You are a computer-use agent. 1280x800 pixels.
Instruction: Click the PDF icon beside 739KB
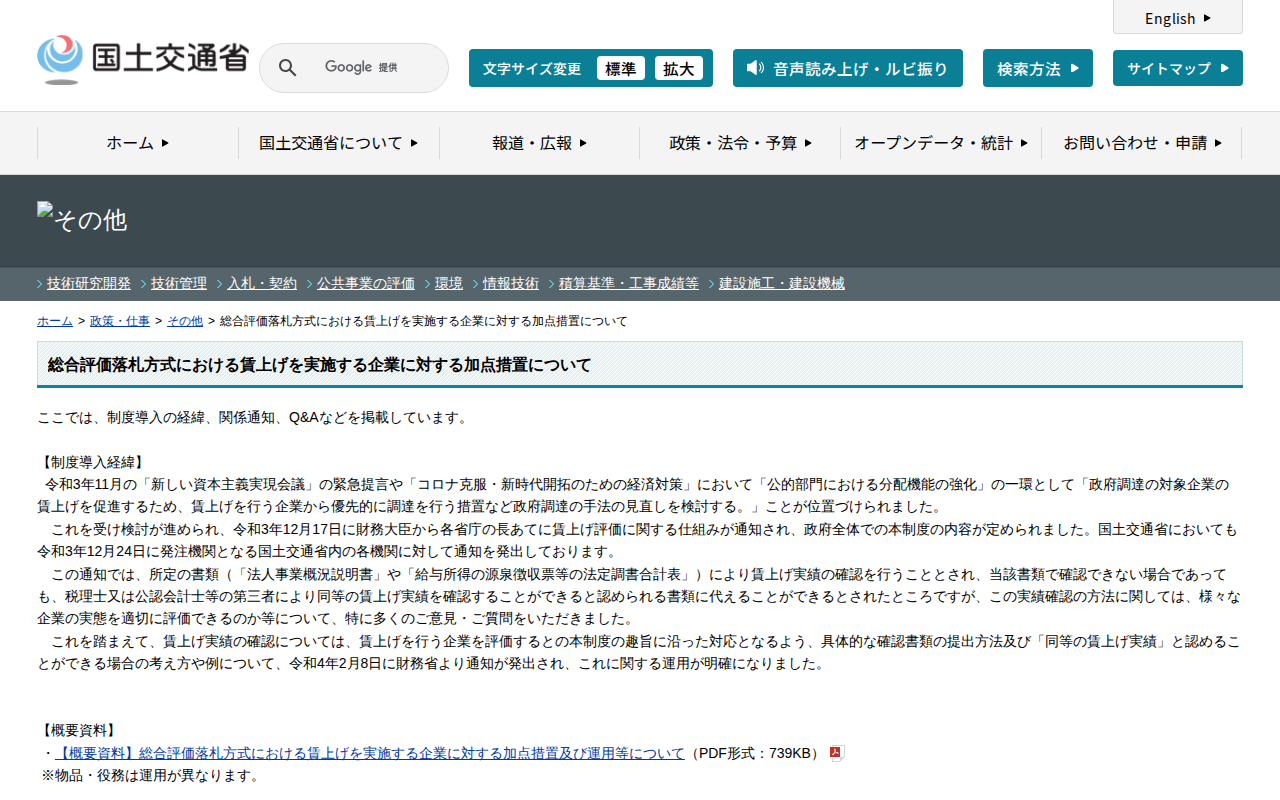[x=837, y=753]
